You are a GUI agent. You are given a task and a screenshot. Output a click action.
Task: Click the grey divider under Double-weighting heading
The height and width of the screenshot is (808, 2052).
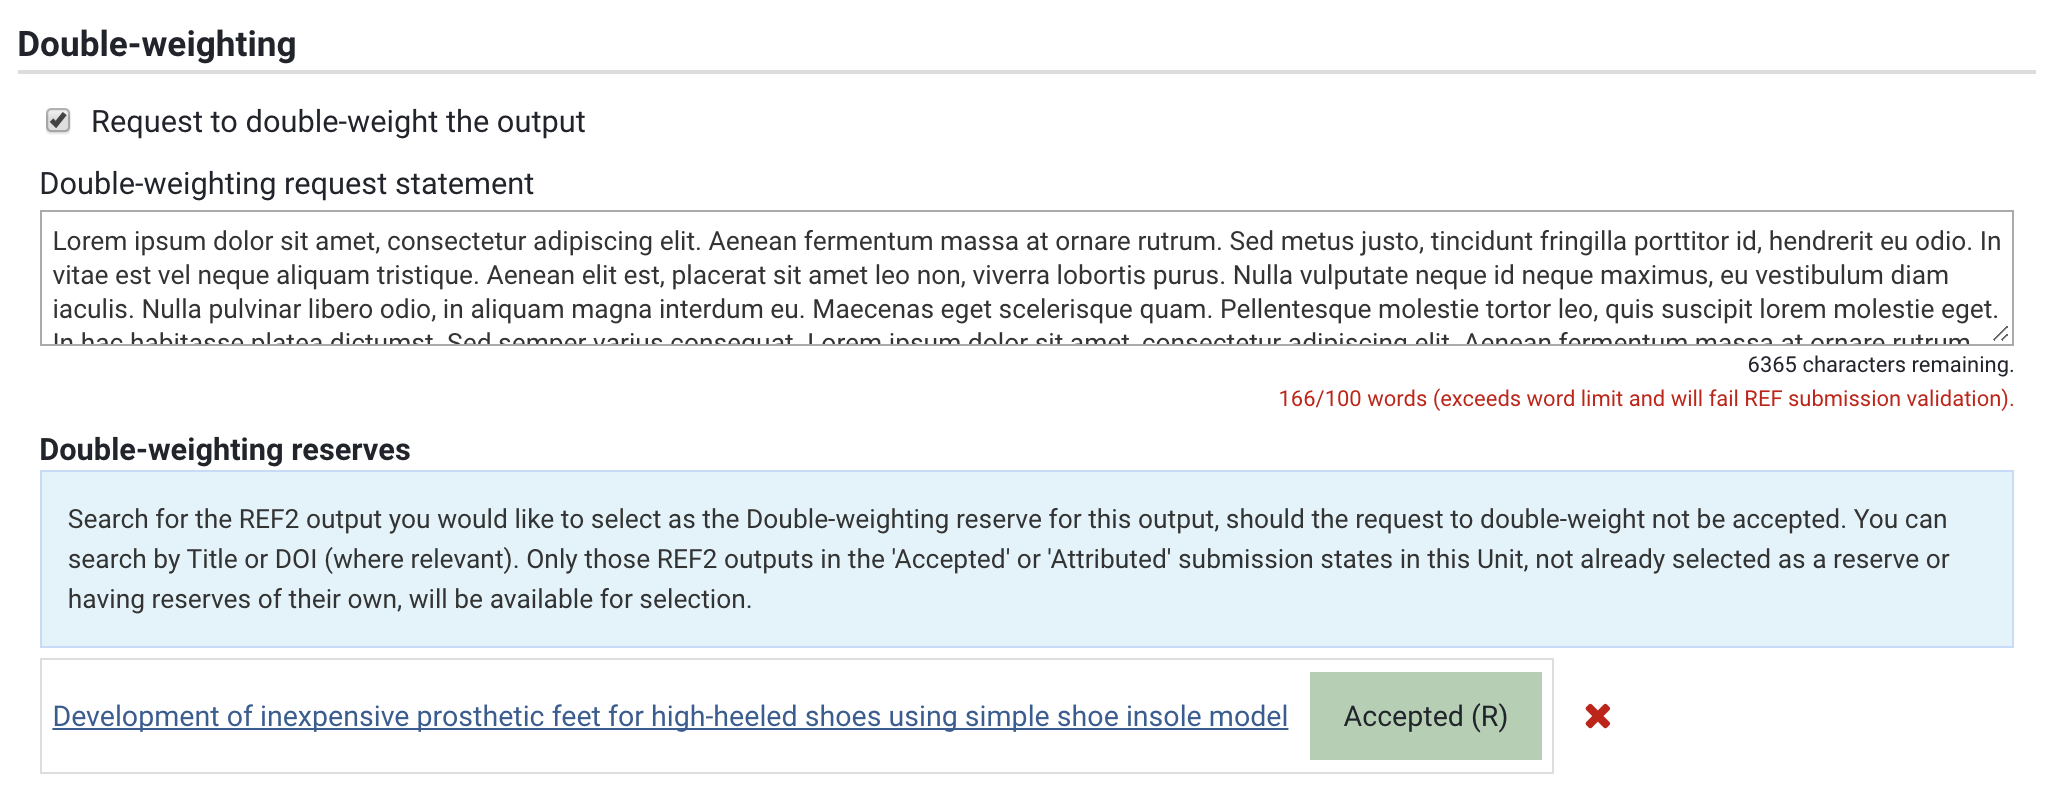coord(1026,72)
